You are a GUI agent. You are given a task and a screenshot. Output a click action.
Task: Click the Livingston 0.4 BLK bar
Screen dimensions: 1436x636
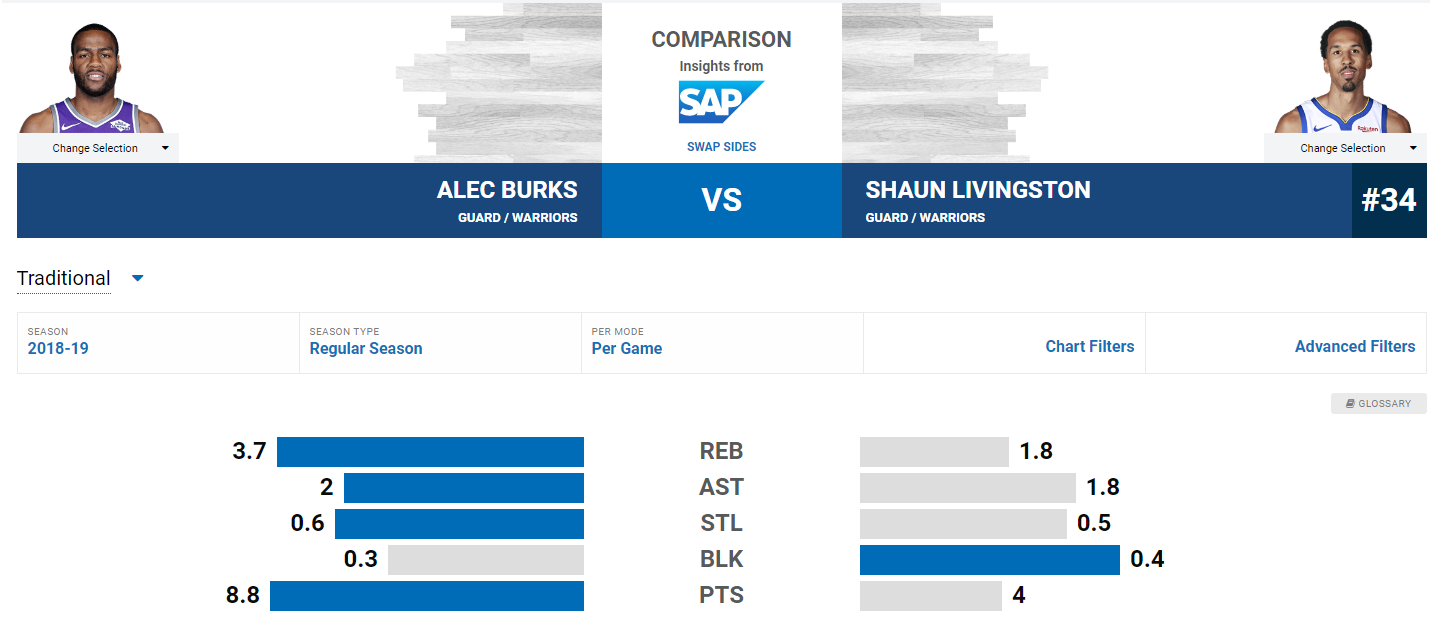click(x=990, y=560)
